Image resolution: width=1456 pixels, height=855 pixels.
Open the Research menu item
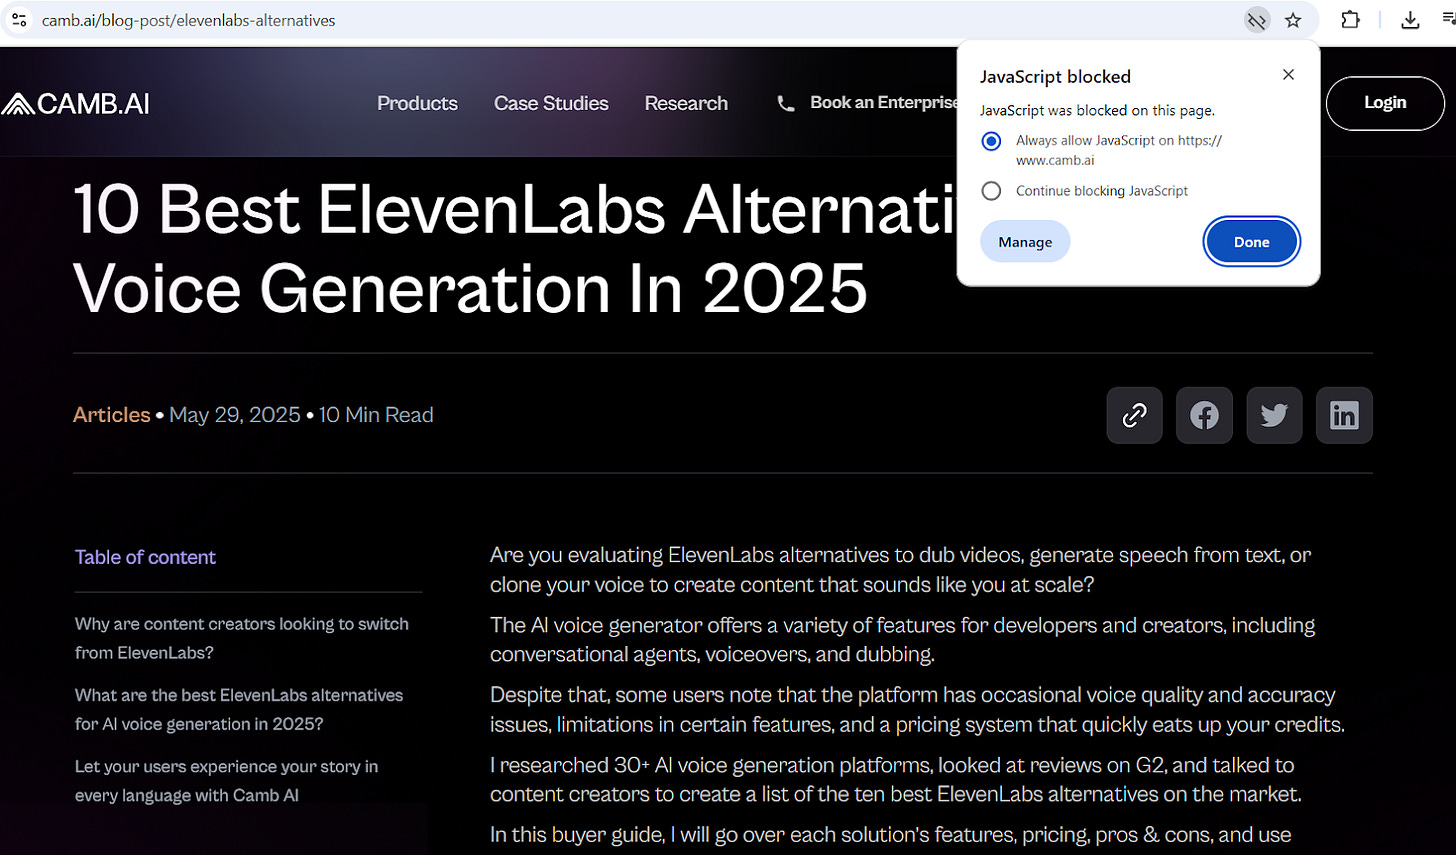pos(686,103)
